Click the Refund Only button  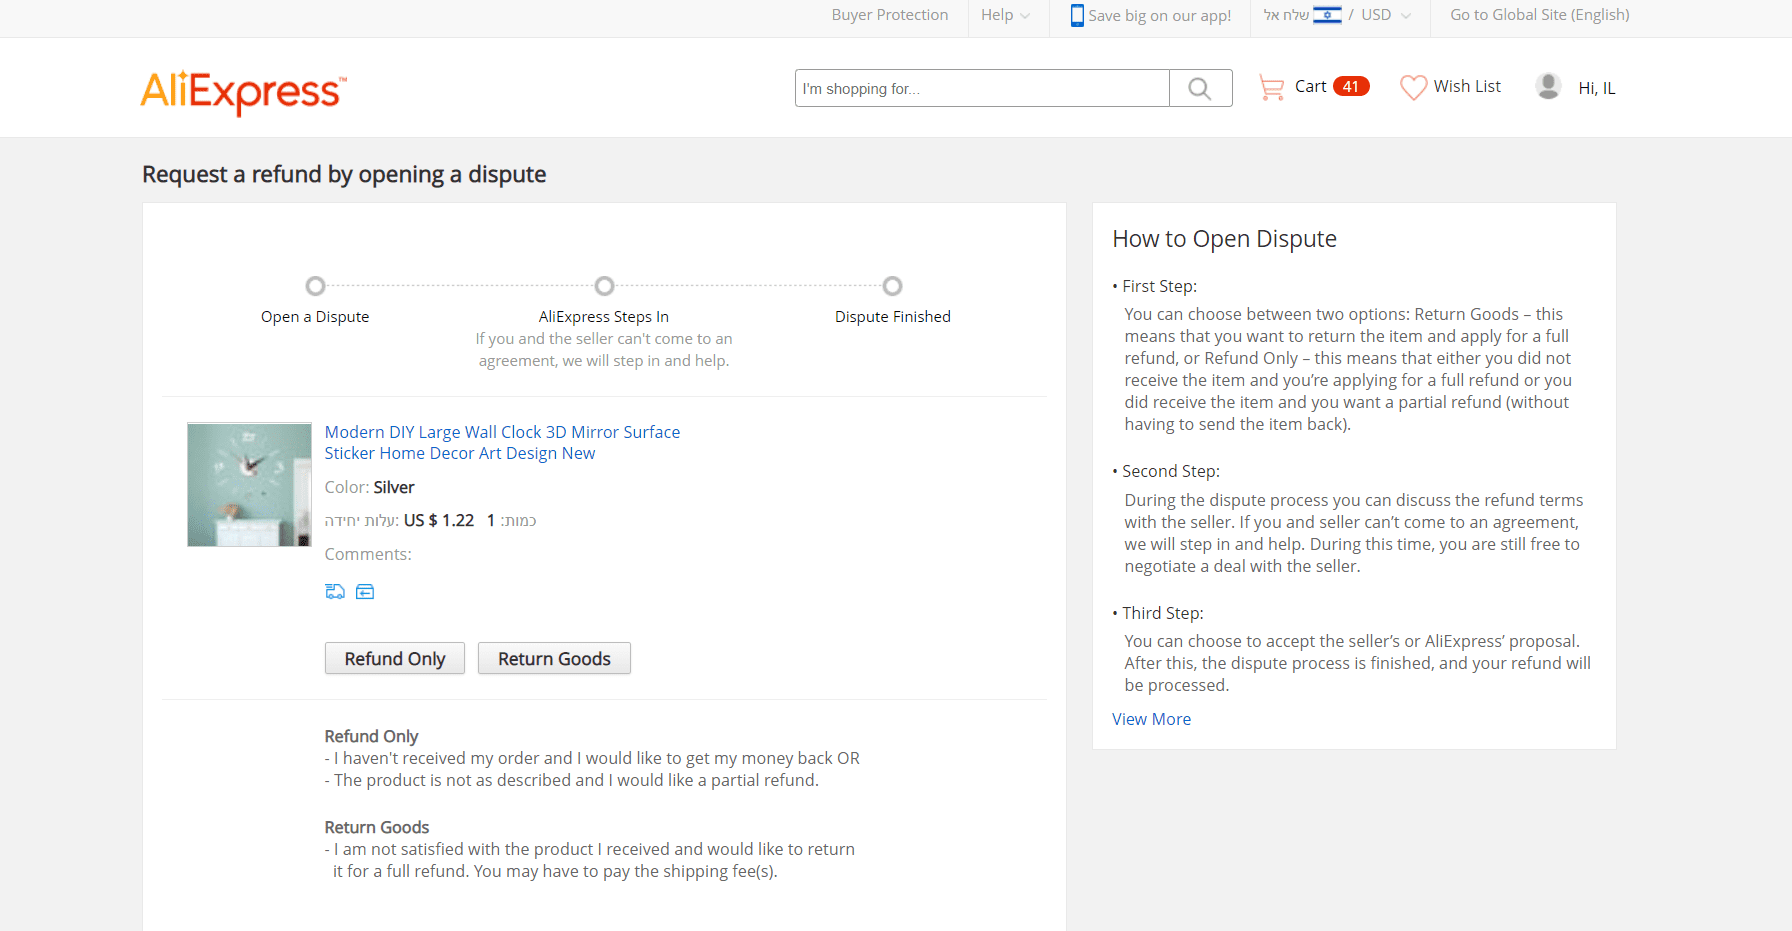(395, 658)
